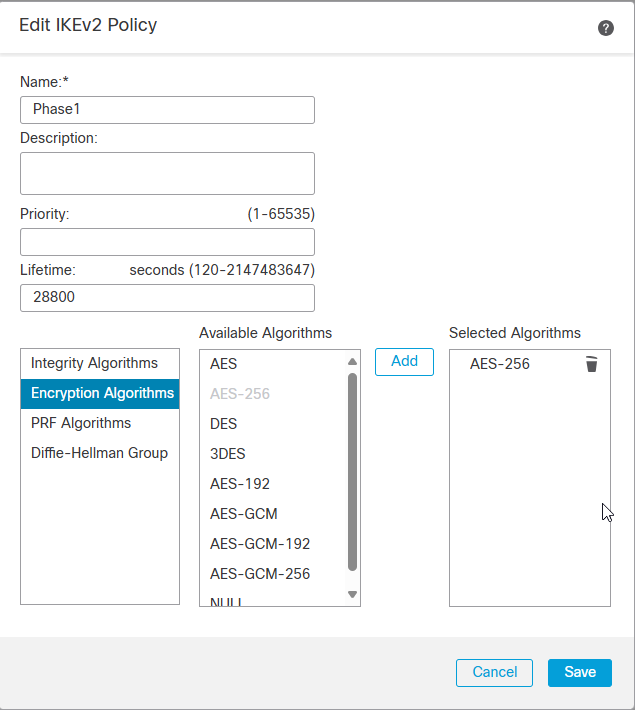Select AES in Available Algorithms
Image resolution: width=635 pixels, height=710 pixels.
tap(224, 364)
